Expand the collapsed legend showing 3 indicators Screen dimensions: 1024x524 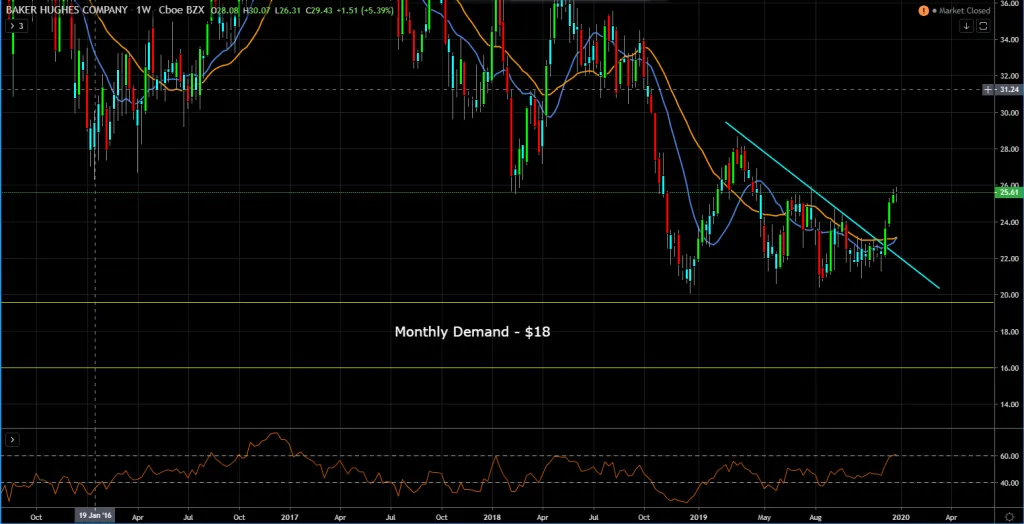pyautogui.click(x=16, y=26)
